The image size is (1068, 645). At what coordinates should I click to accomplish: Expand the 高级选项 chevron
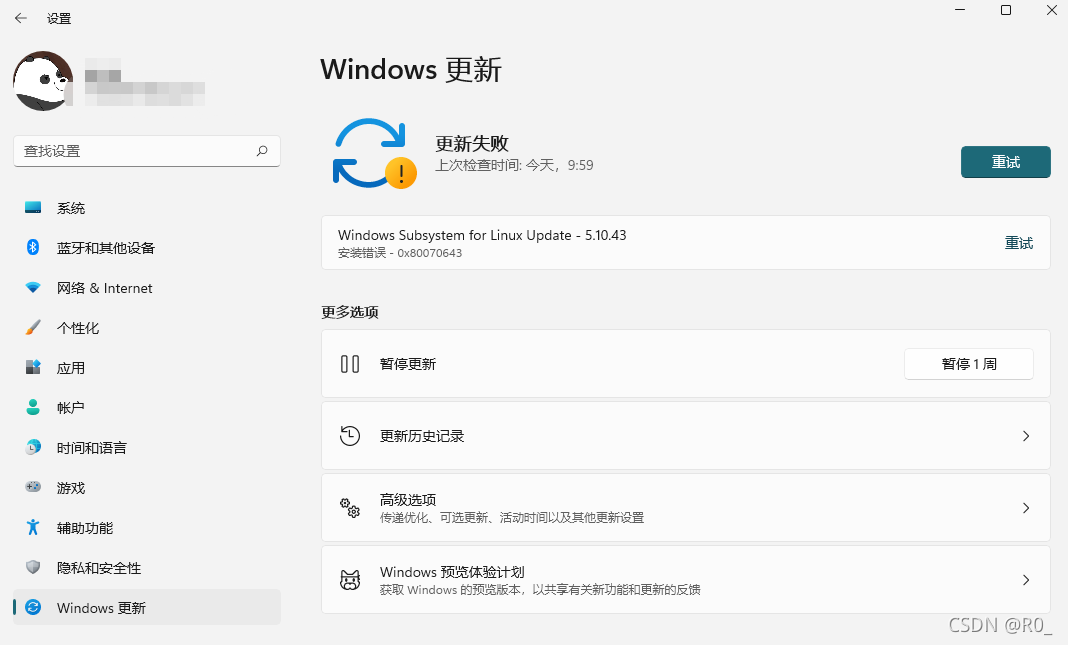(1026, 508)
